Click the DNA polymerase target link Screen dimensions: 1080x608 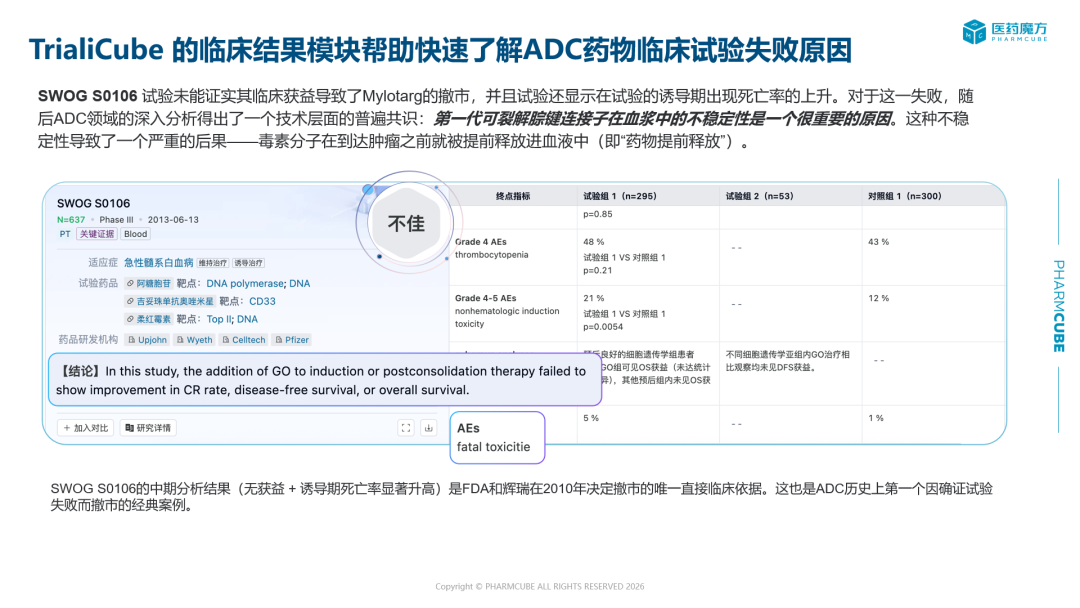pos(245,283)
